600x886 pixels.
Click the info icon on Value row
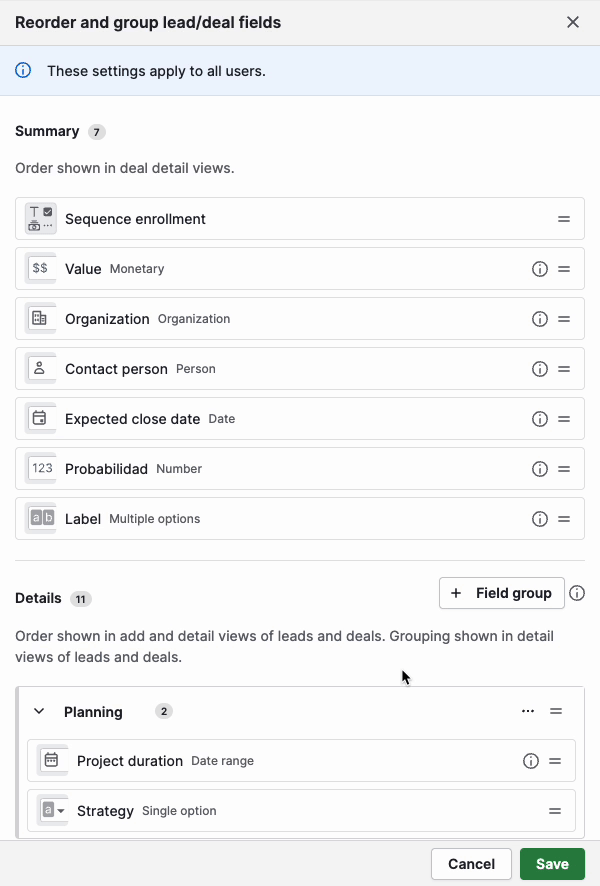(x=540, y=269)
